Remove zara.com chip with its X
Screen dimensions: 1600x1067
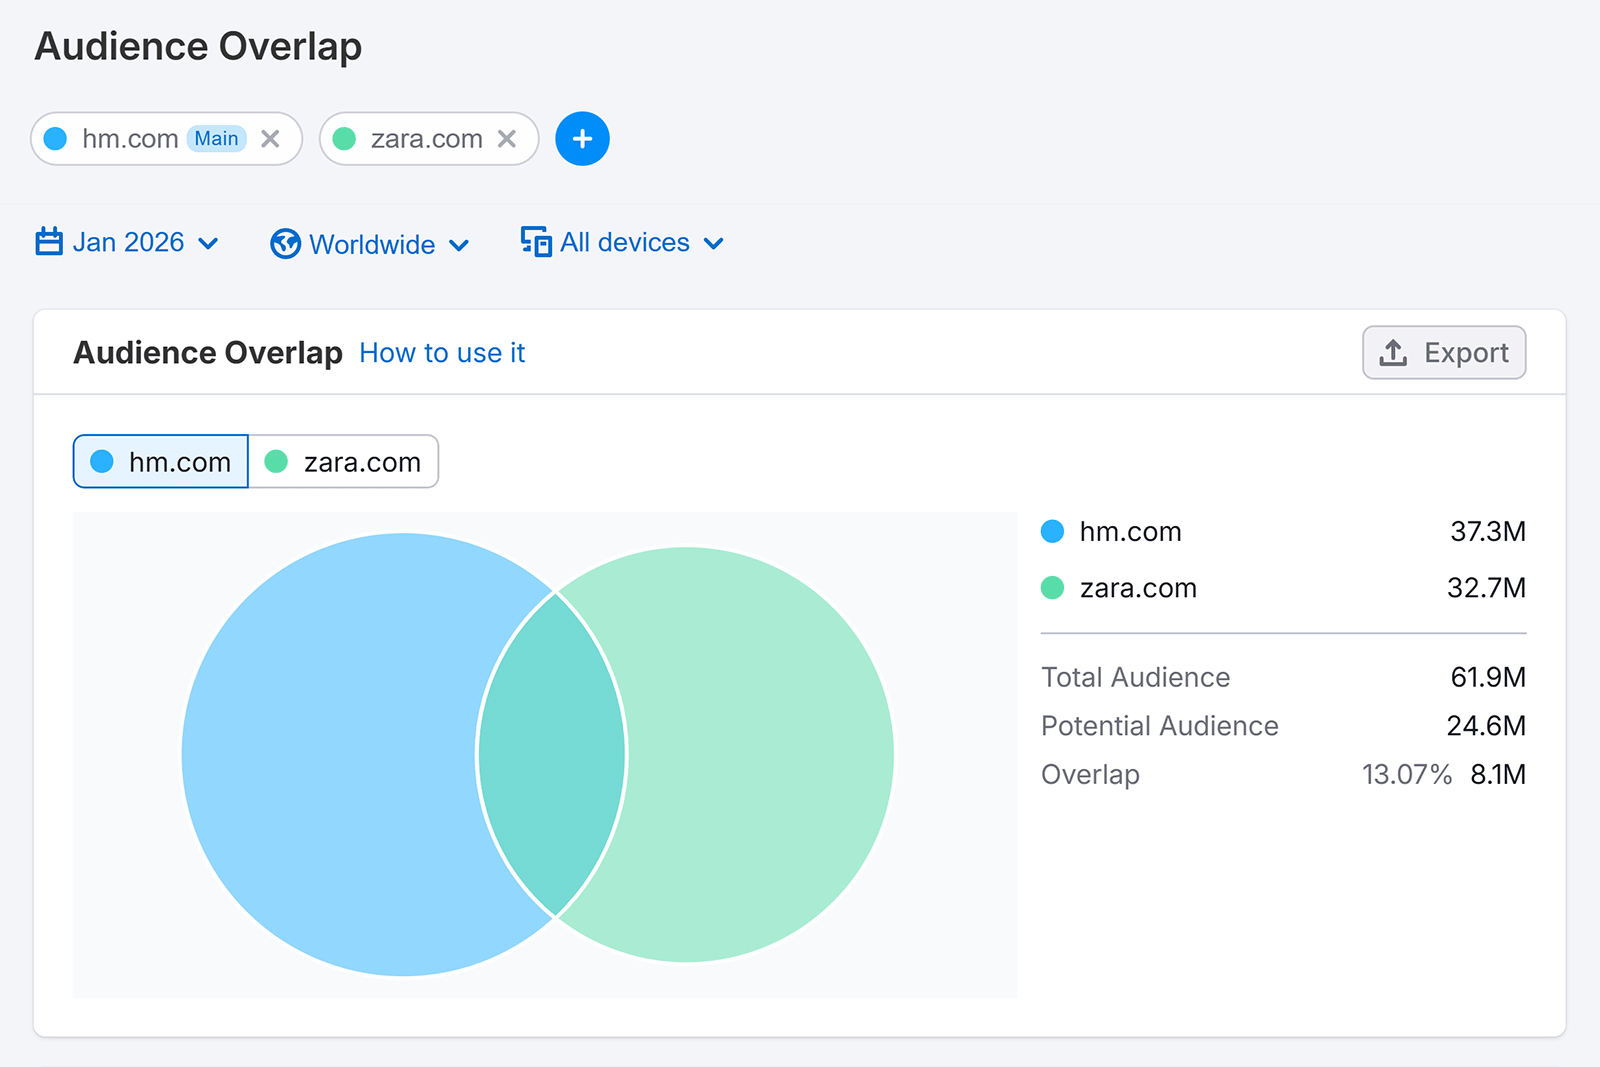[507, 139]
